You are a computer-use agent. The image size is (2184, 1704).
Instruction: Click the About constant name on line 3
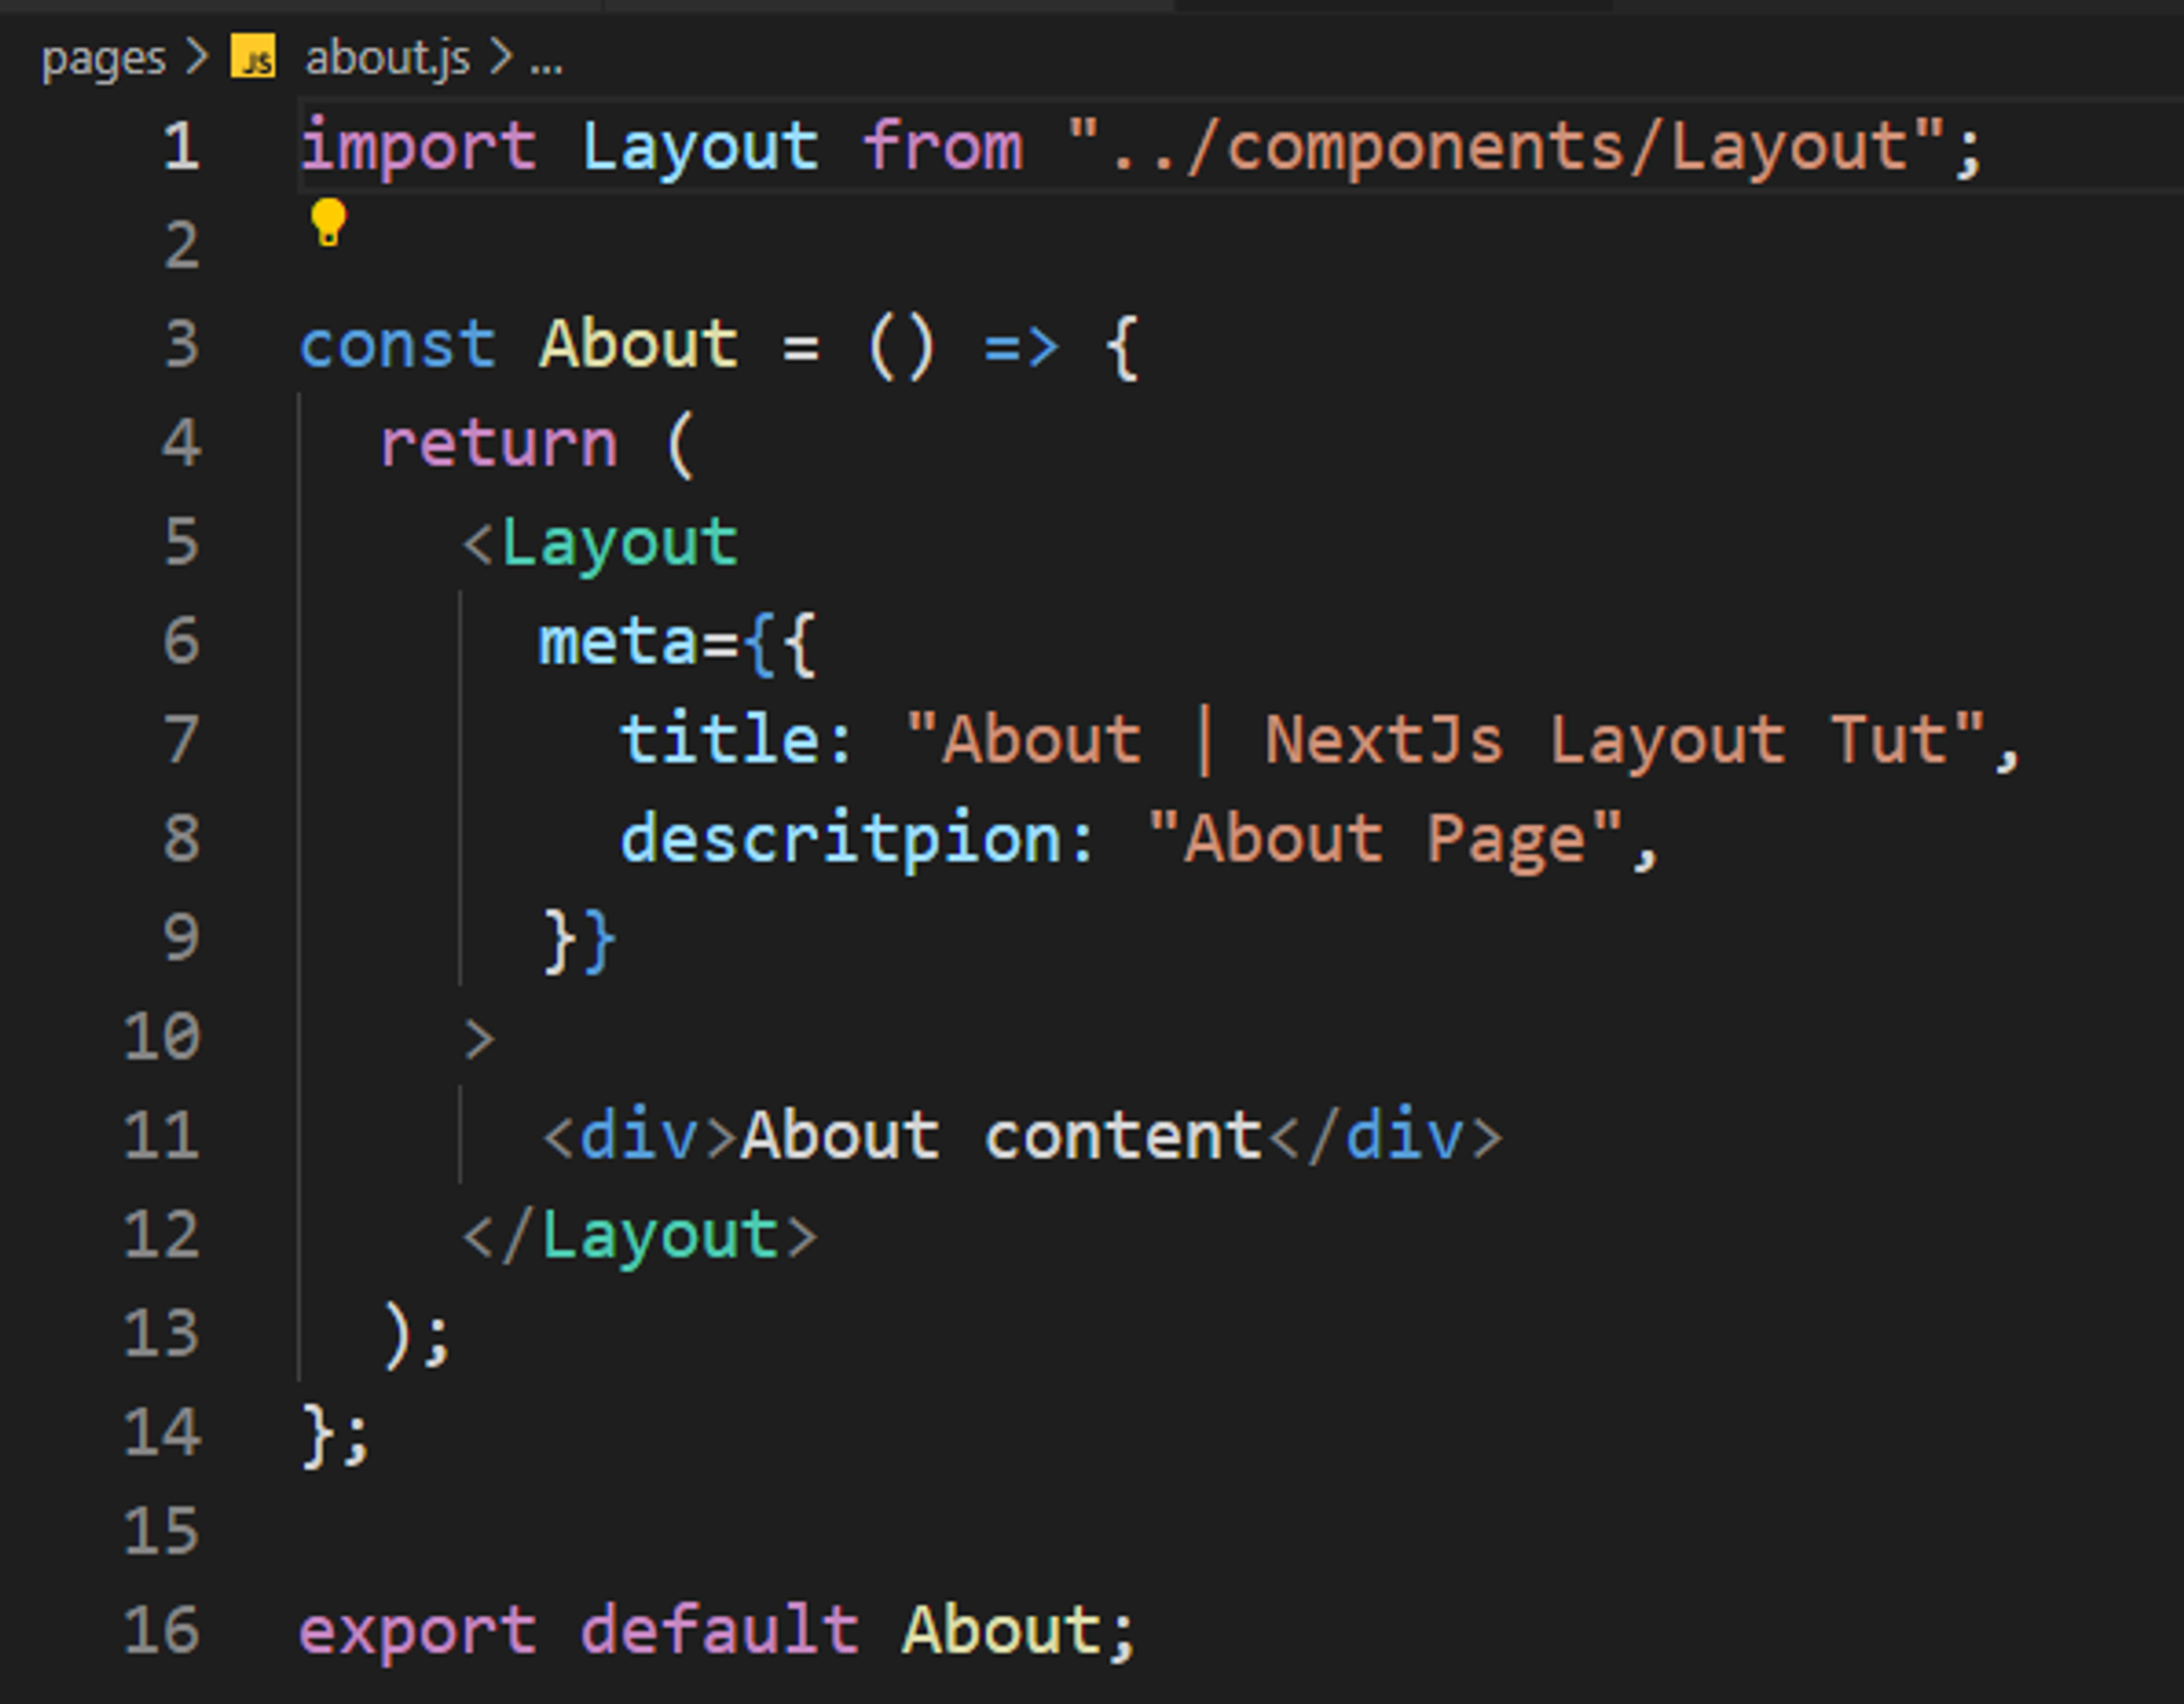coord(638,345)
